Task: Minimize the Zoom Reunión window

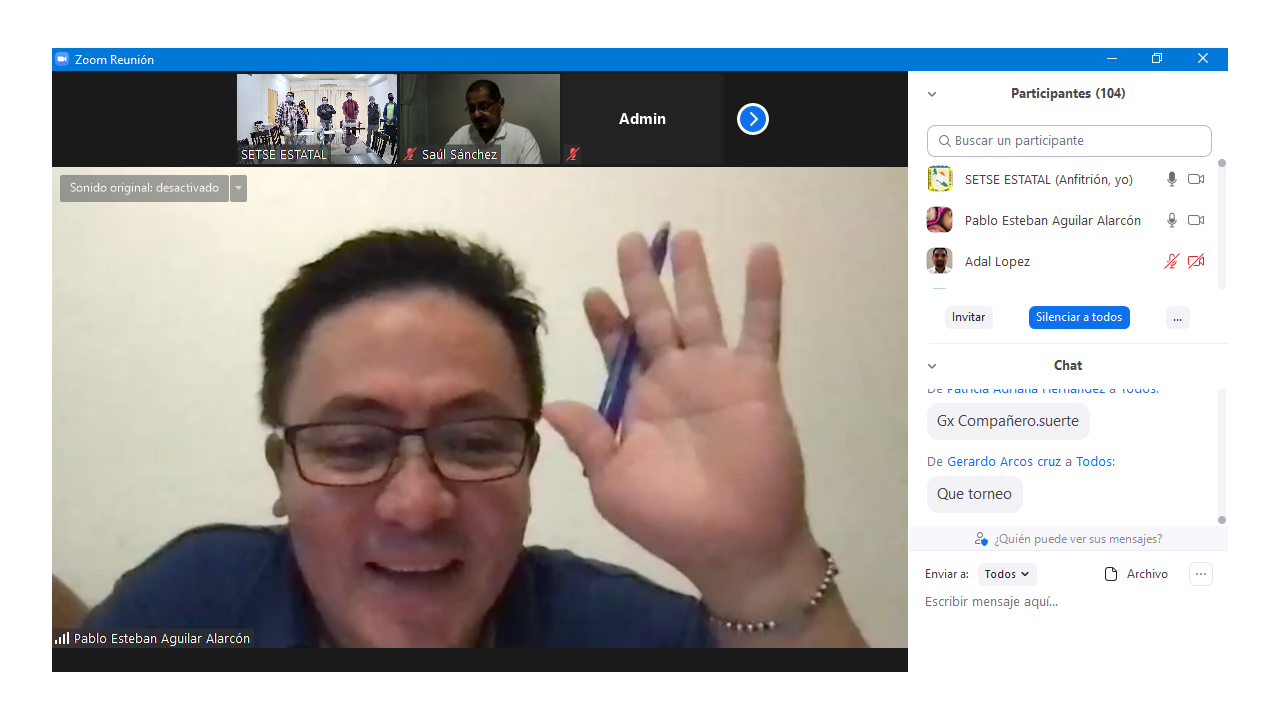Action: pyautogui.click(x=1111, y=59)
